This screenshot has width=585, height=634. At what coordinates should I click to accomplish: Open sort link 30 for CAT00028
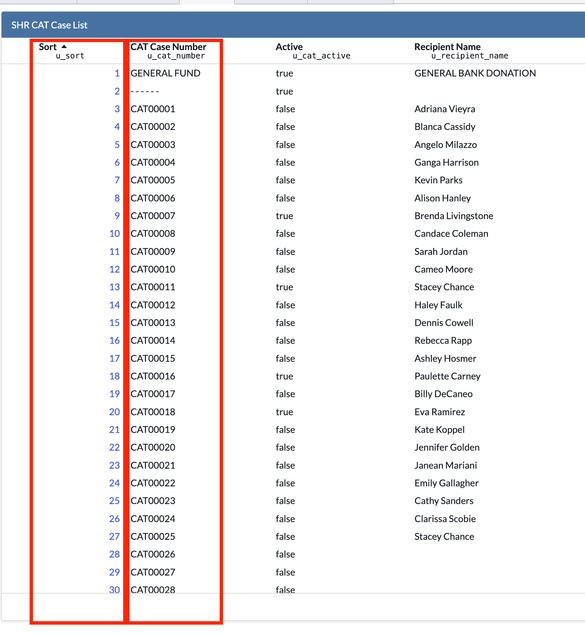114,590
